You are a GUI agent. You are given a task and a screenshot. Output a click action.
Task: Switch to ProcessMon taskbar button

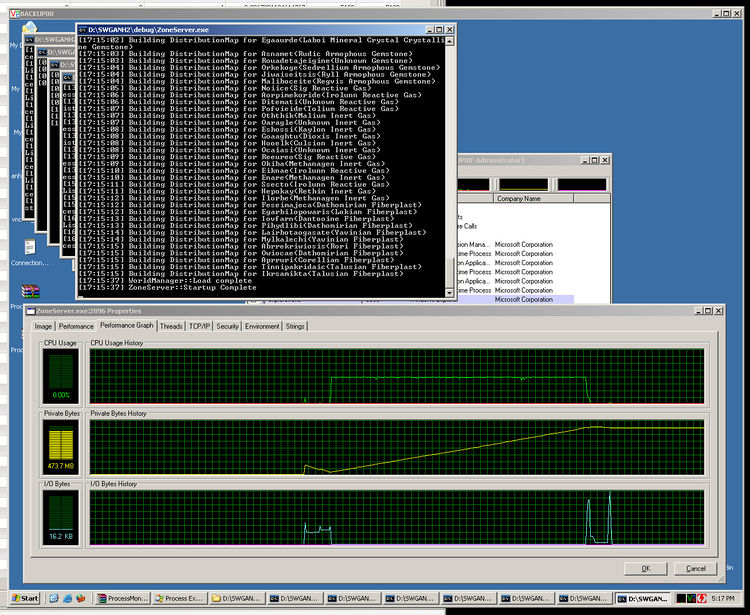click(122, 598)
